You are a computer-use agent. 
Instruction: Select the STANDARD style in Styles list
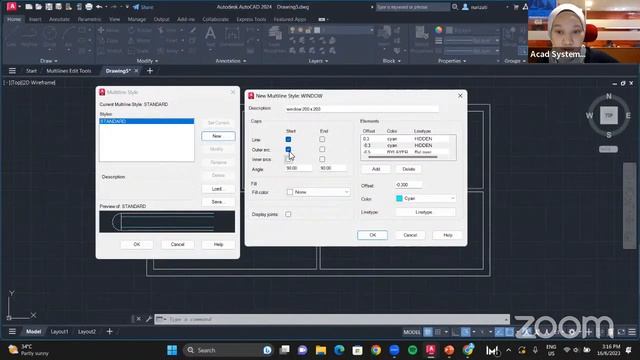pos(147,121)
